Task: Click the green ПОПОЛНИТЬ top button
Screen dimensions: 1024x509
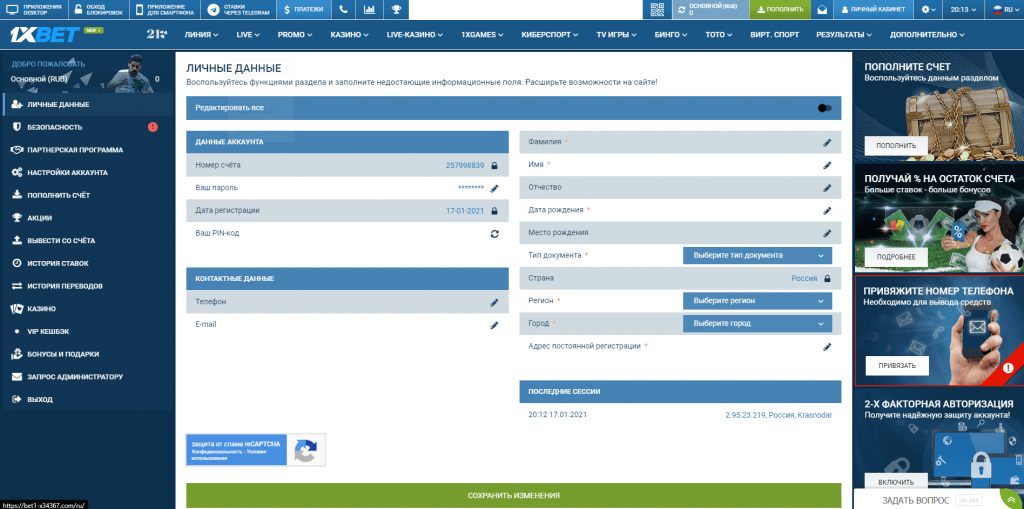Action: click(780, 10)
